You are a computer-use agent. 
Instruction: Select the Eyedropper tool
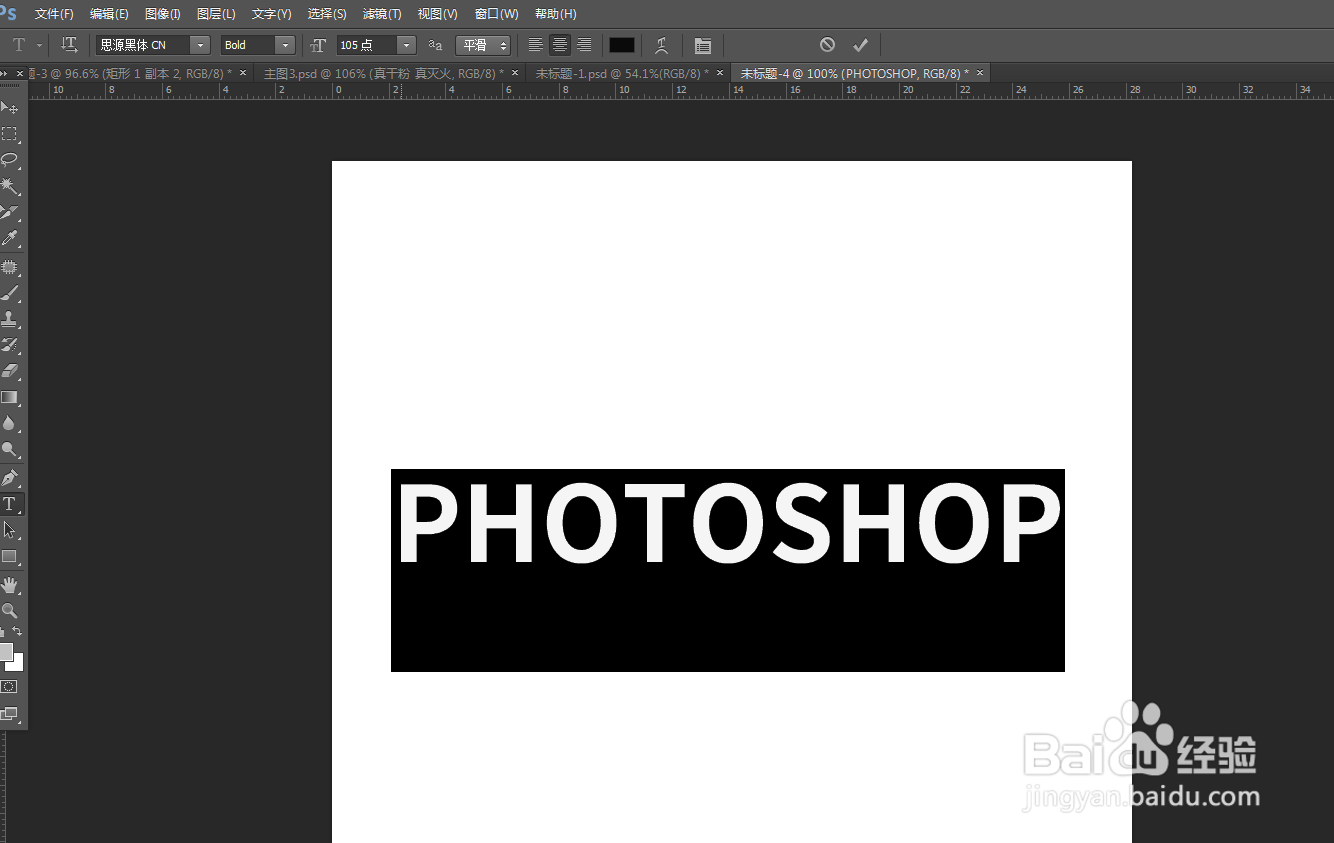[10, 238]
